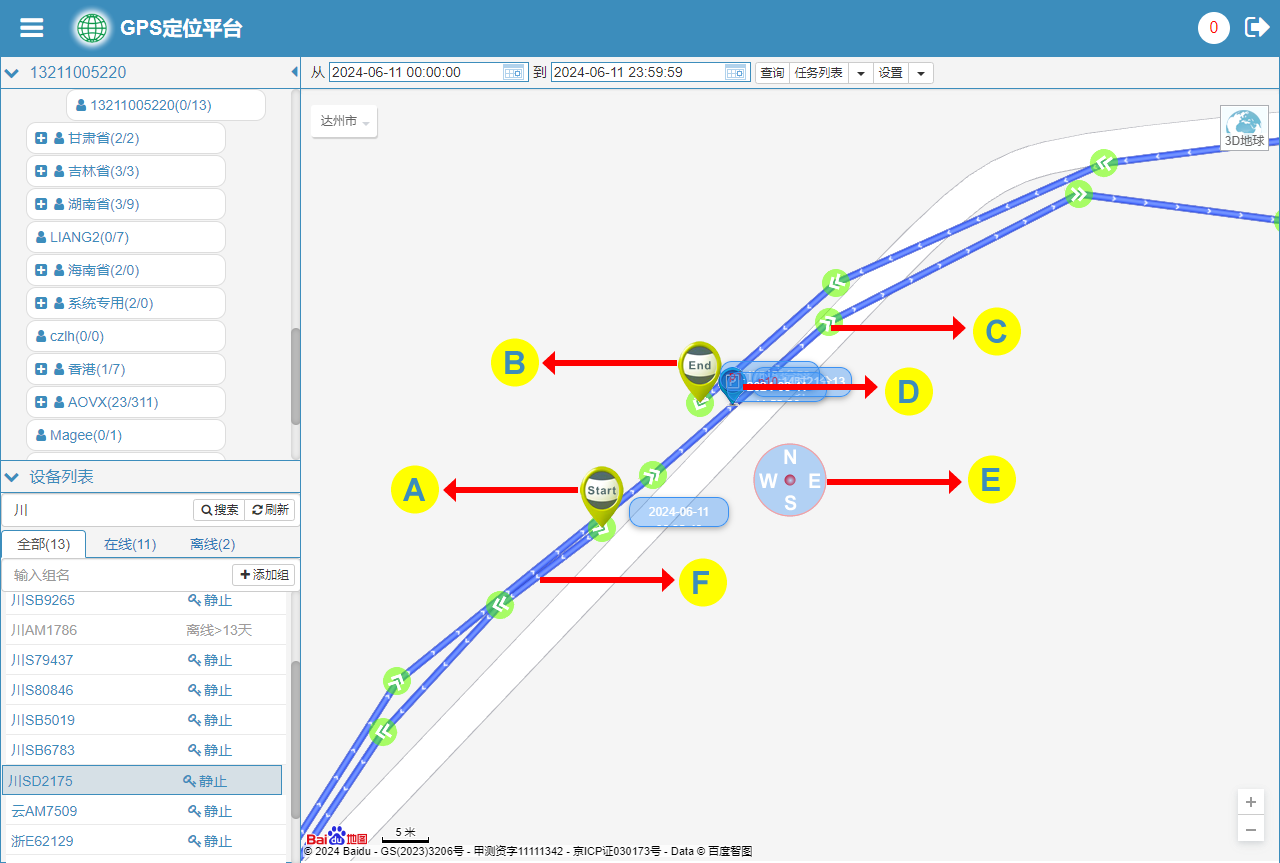
Task: Open the hamburger menu
Action: coord(32,28)
